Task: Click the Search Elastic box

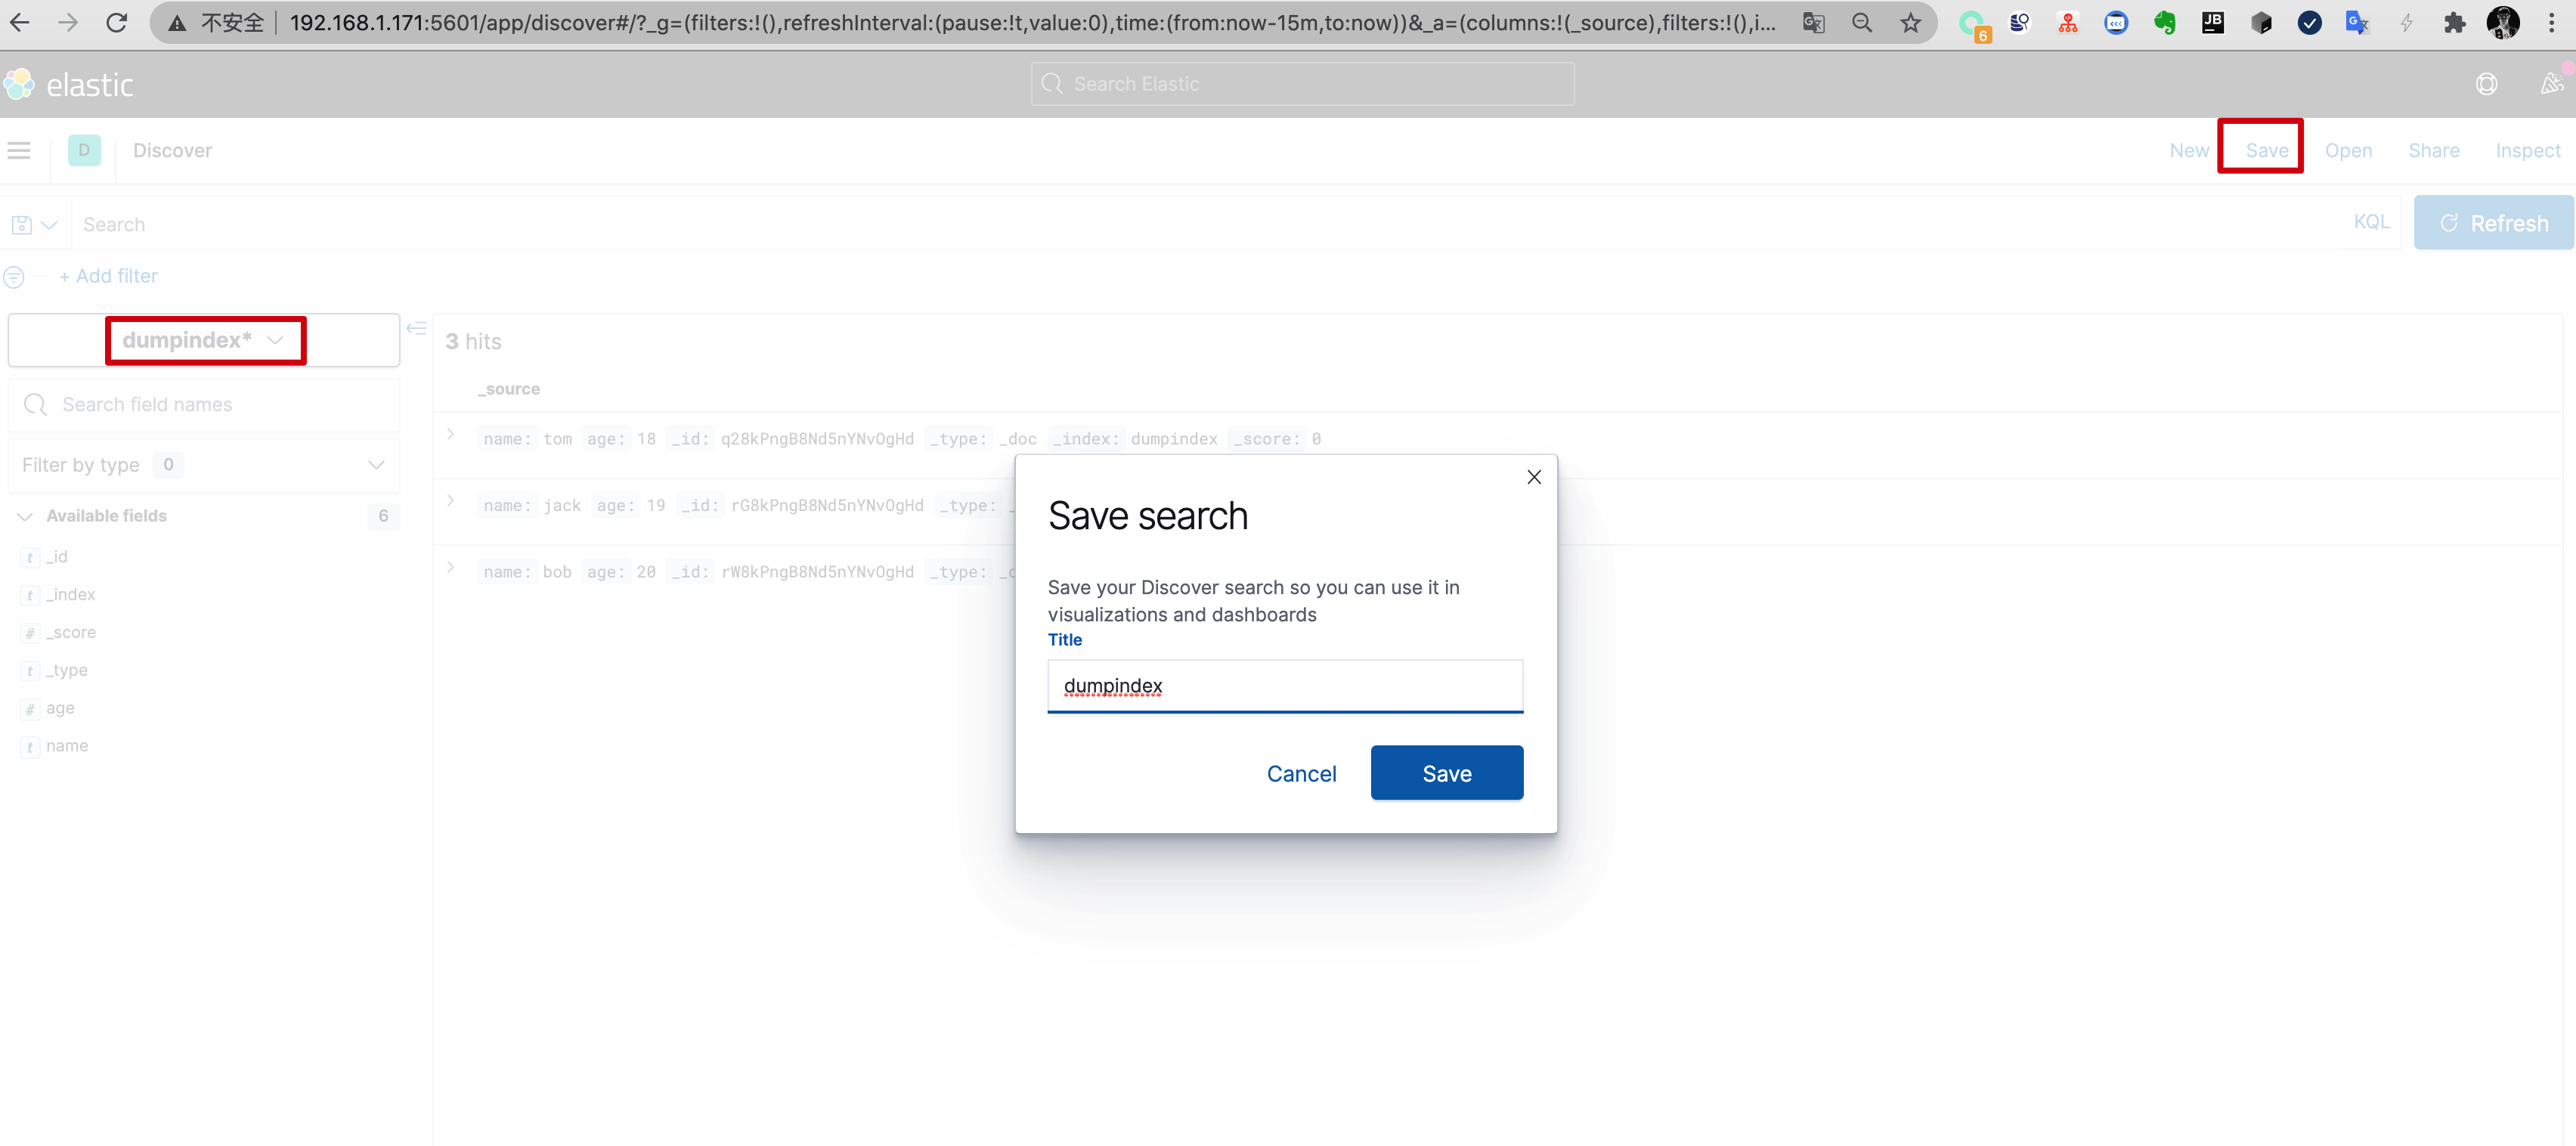Action: 1302,84
